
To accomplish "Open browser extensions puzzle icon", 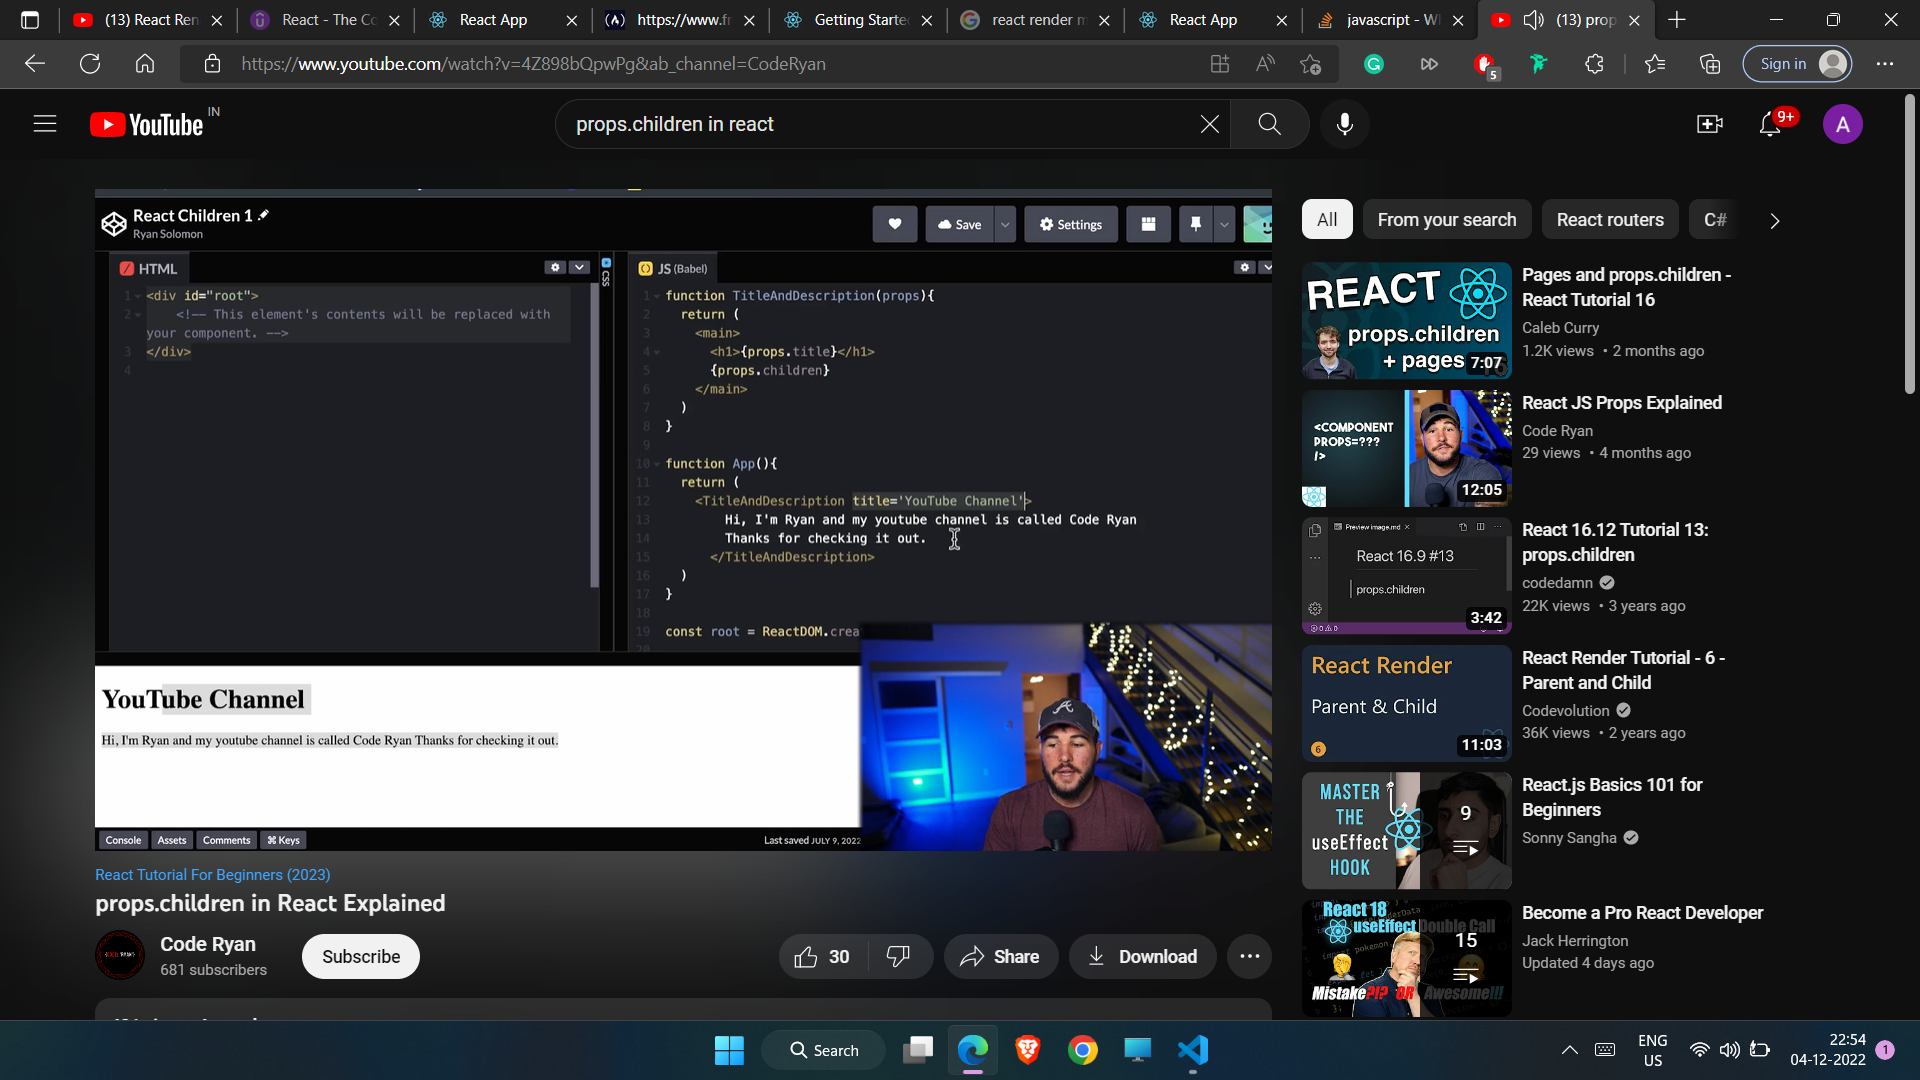I will [1594, 64].
